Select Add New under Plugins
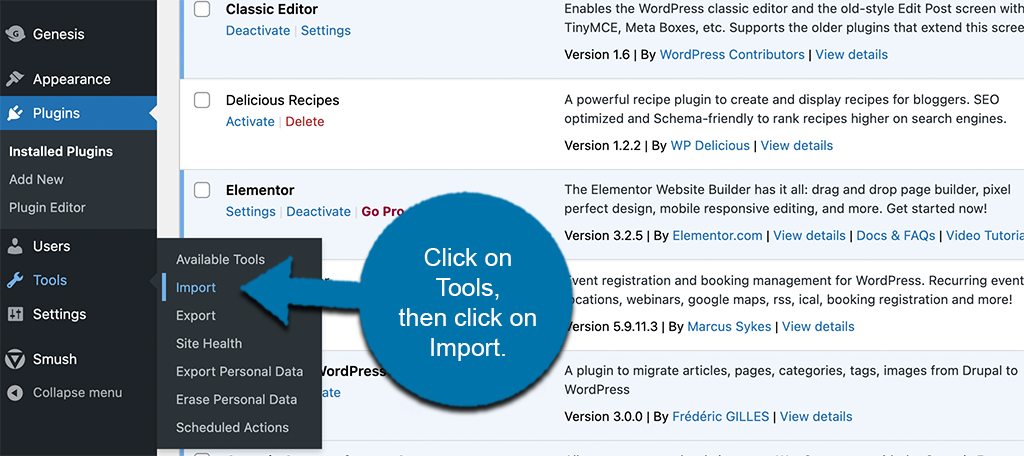Viewport: 1024px width, 456px height. (37, 180)
